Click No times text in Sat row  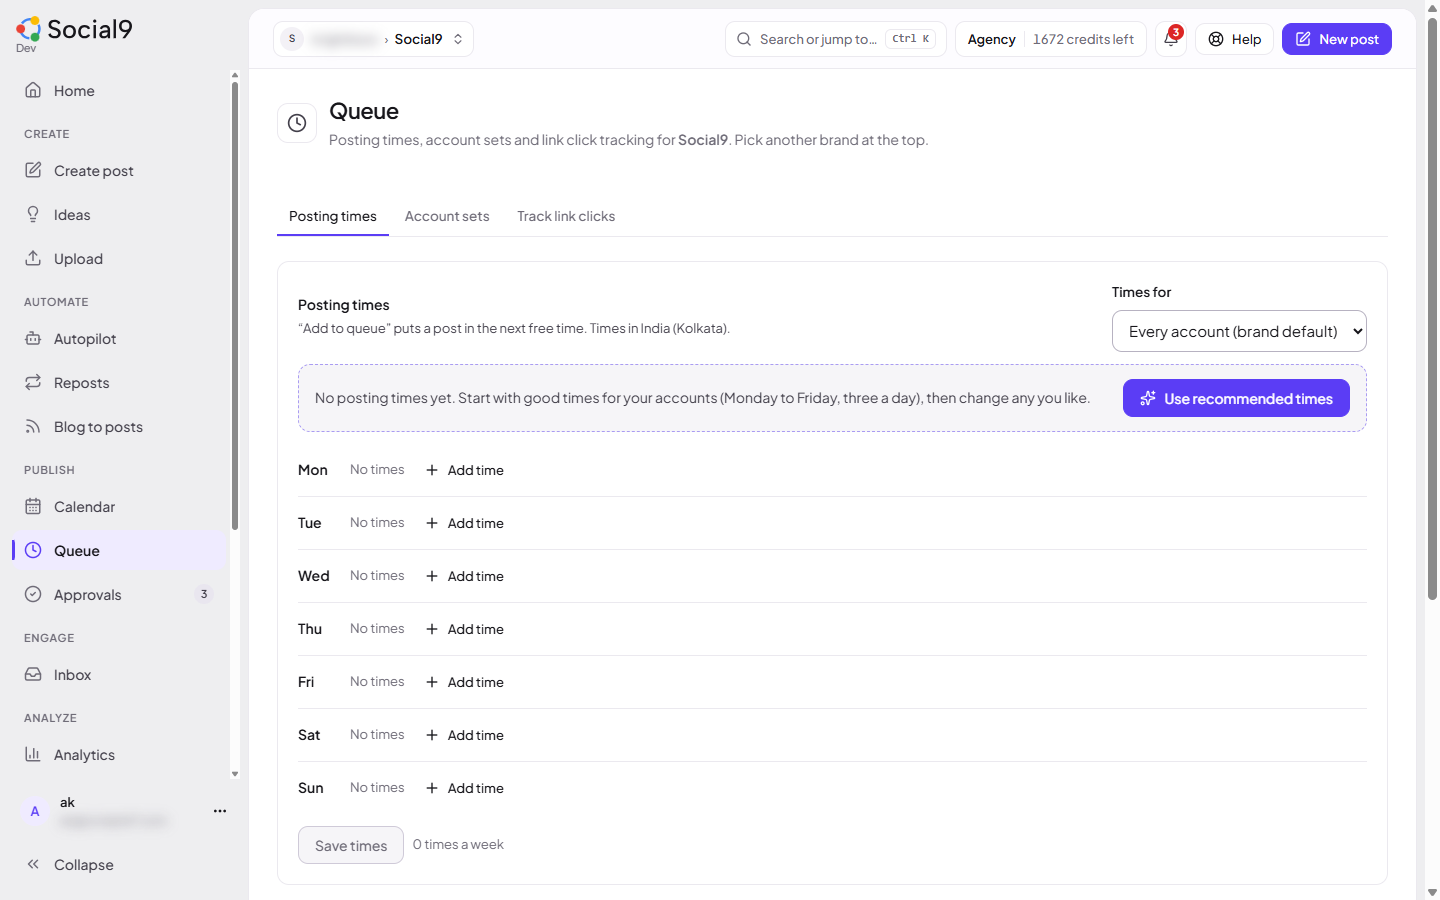pyautogui.click(x=377, y=734)
